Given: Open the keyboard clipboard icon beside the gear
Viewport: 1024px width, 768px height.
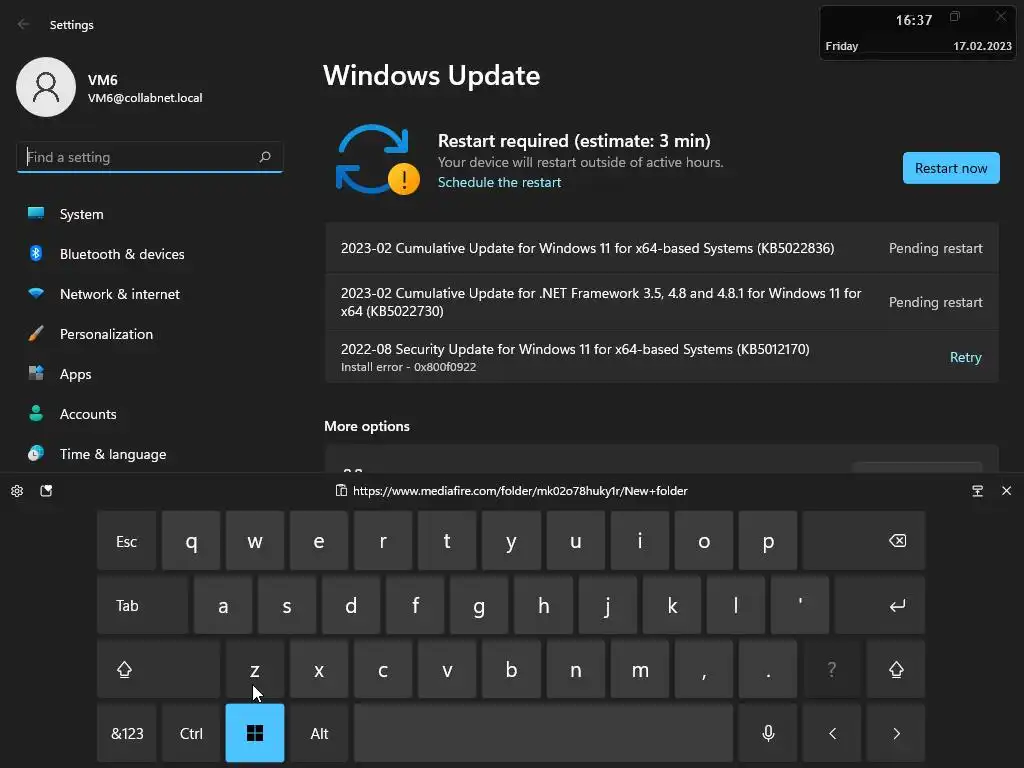Looking at the screenshot, I should 46,491.
